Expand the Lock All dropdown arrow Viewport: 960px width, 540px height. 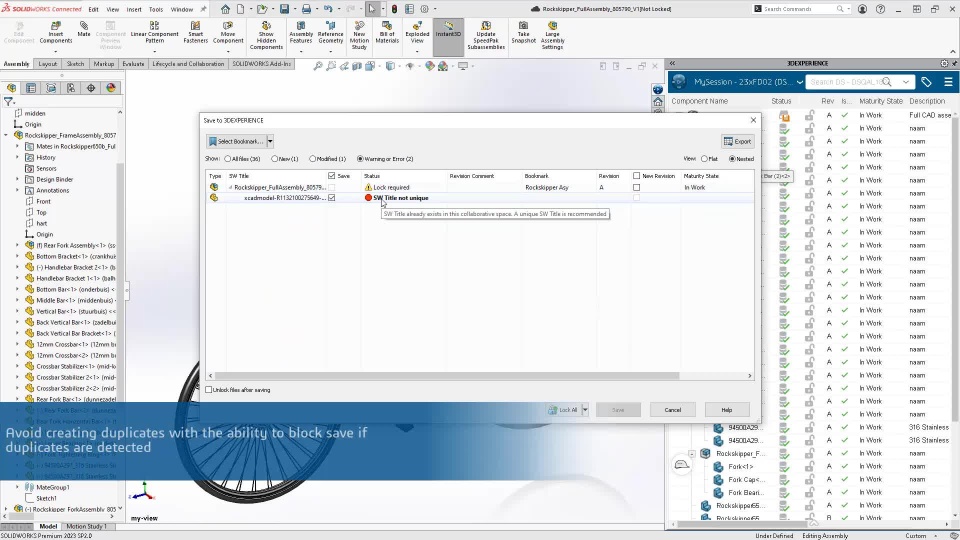point(585,410)
